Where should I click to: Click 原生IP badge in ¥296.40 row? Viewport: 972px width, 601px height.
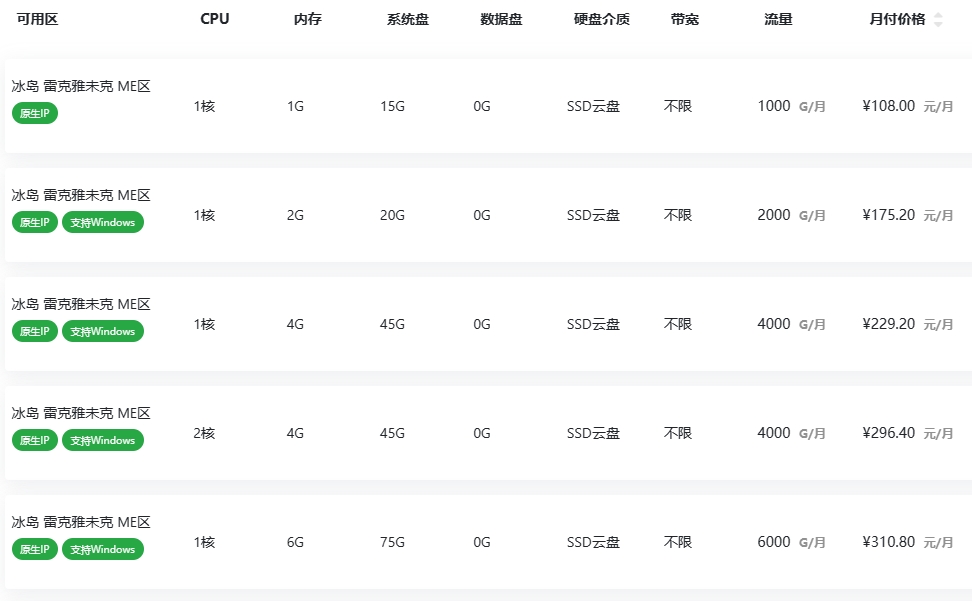click(x=35, y=440)
